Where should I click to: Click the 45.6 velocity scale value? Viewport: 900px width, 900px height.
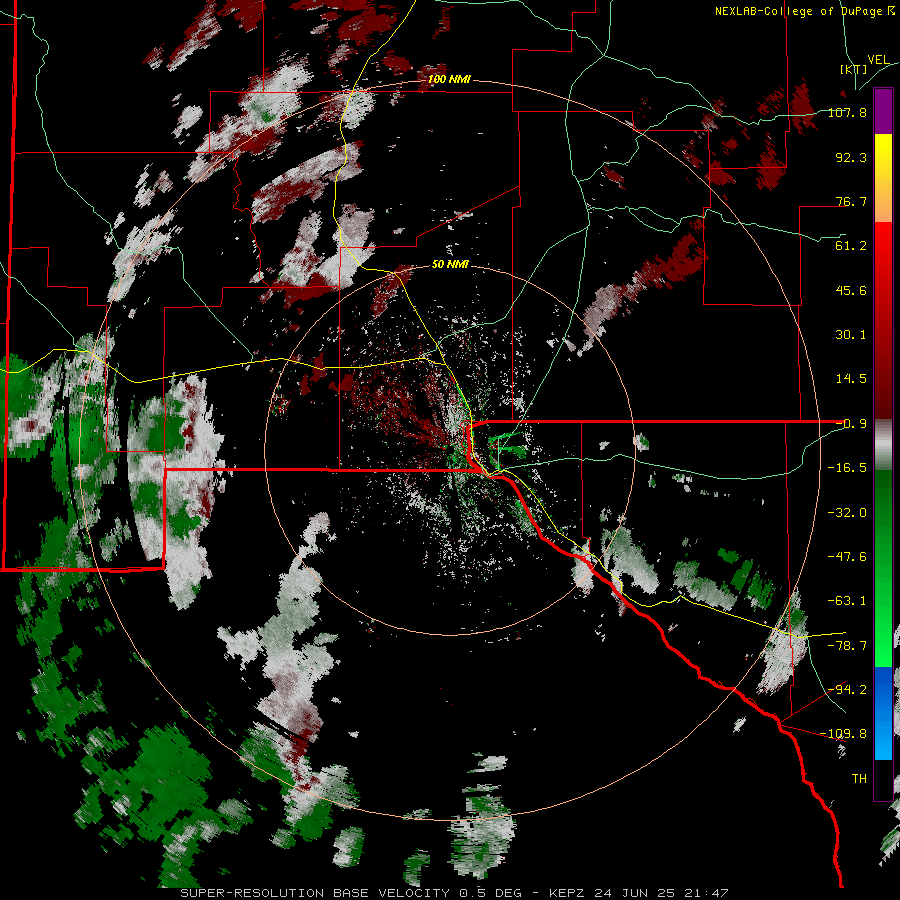pos(851,290)
